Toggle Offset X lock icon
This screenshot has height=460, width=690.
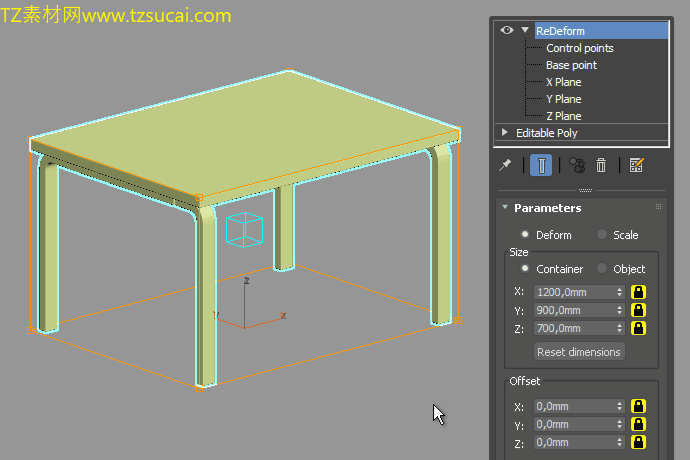click(x=639, y=406)
